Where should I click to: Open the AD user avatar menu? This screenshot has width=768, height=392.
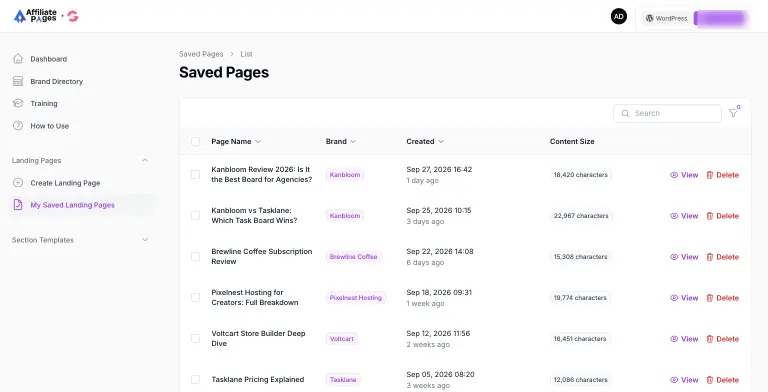pyautogui.click(x=619, y=16)
